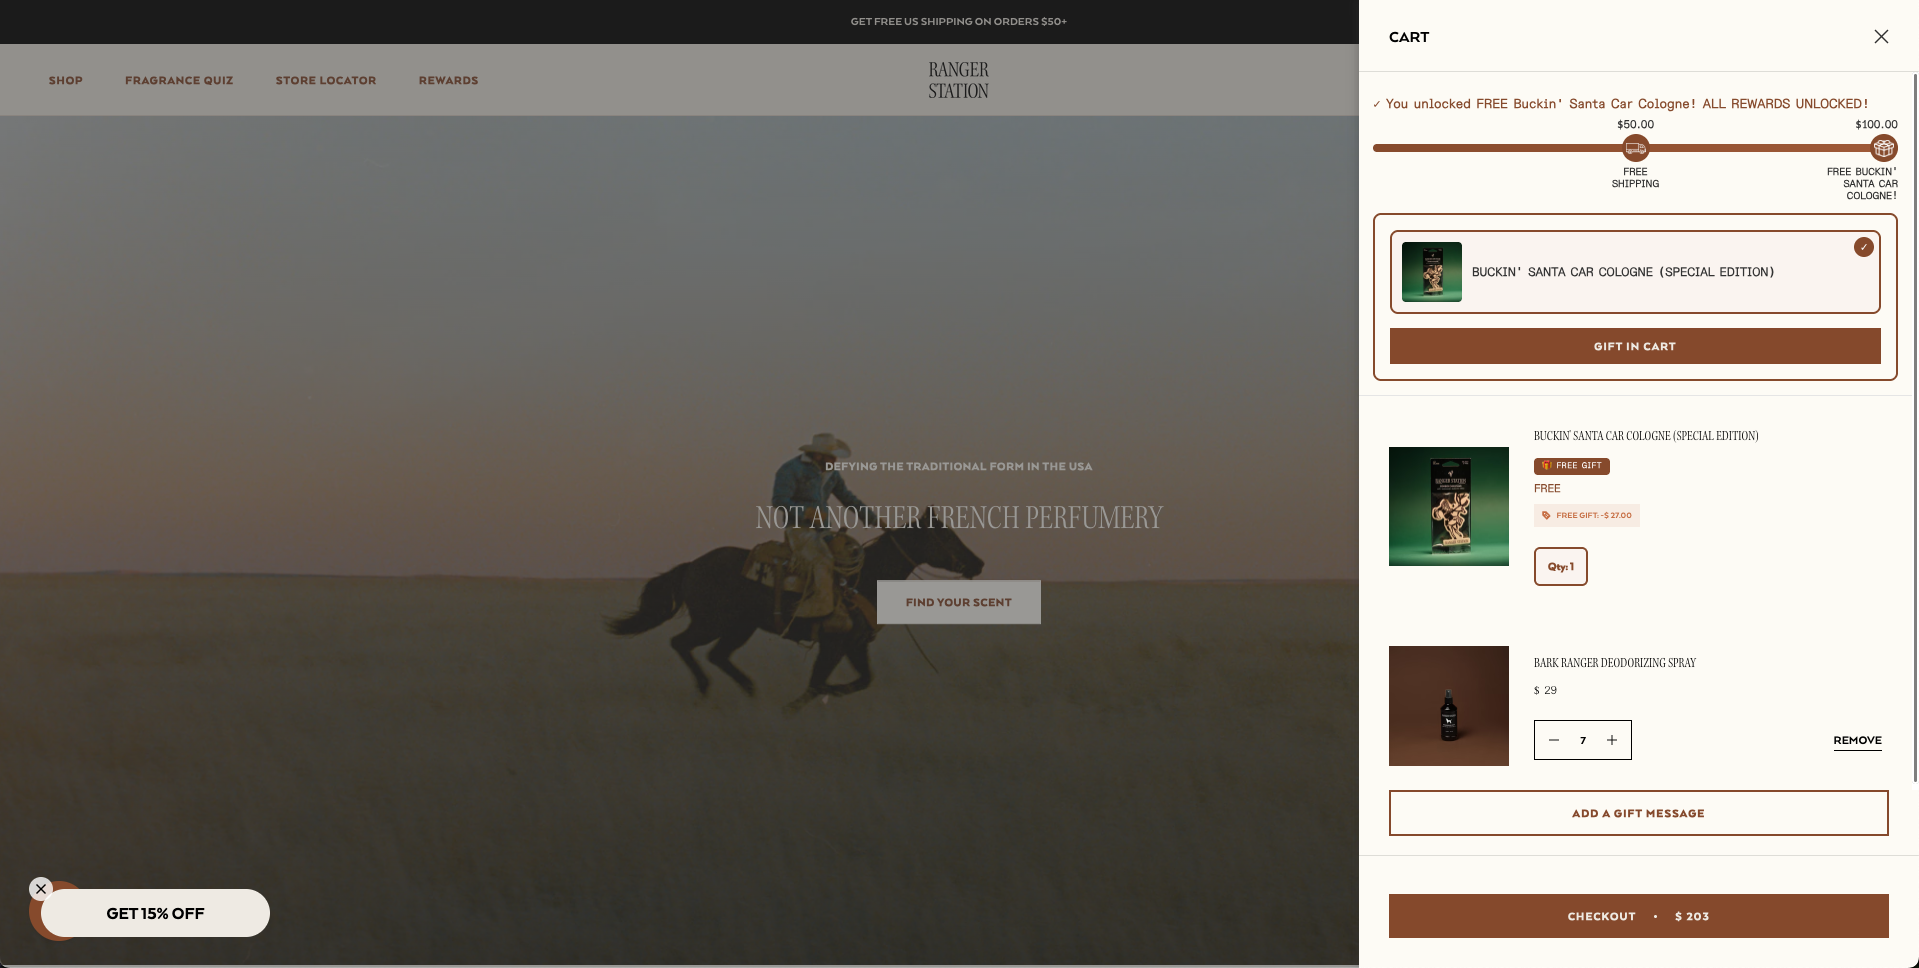Select the FRAGRANCE QUIZ nav item

(x=178, y=80)
